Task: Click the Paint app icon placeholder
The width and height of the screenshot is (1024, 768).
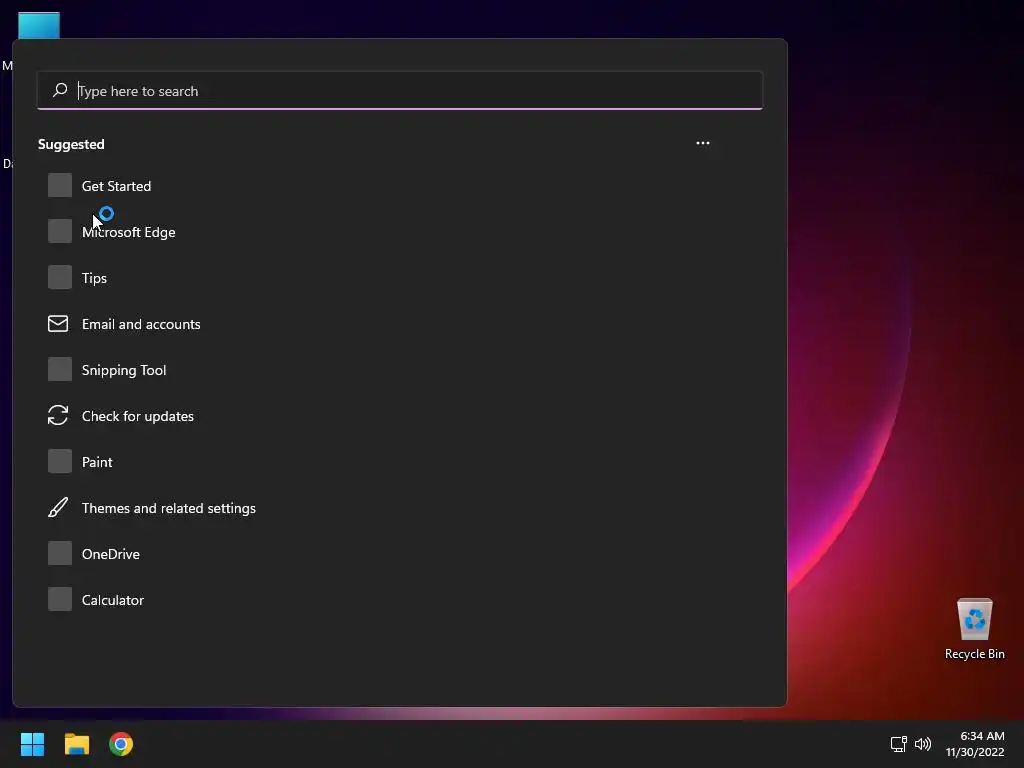Action: (59, 461)
